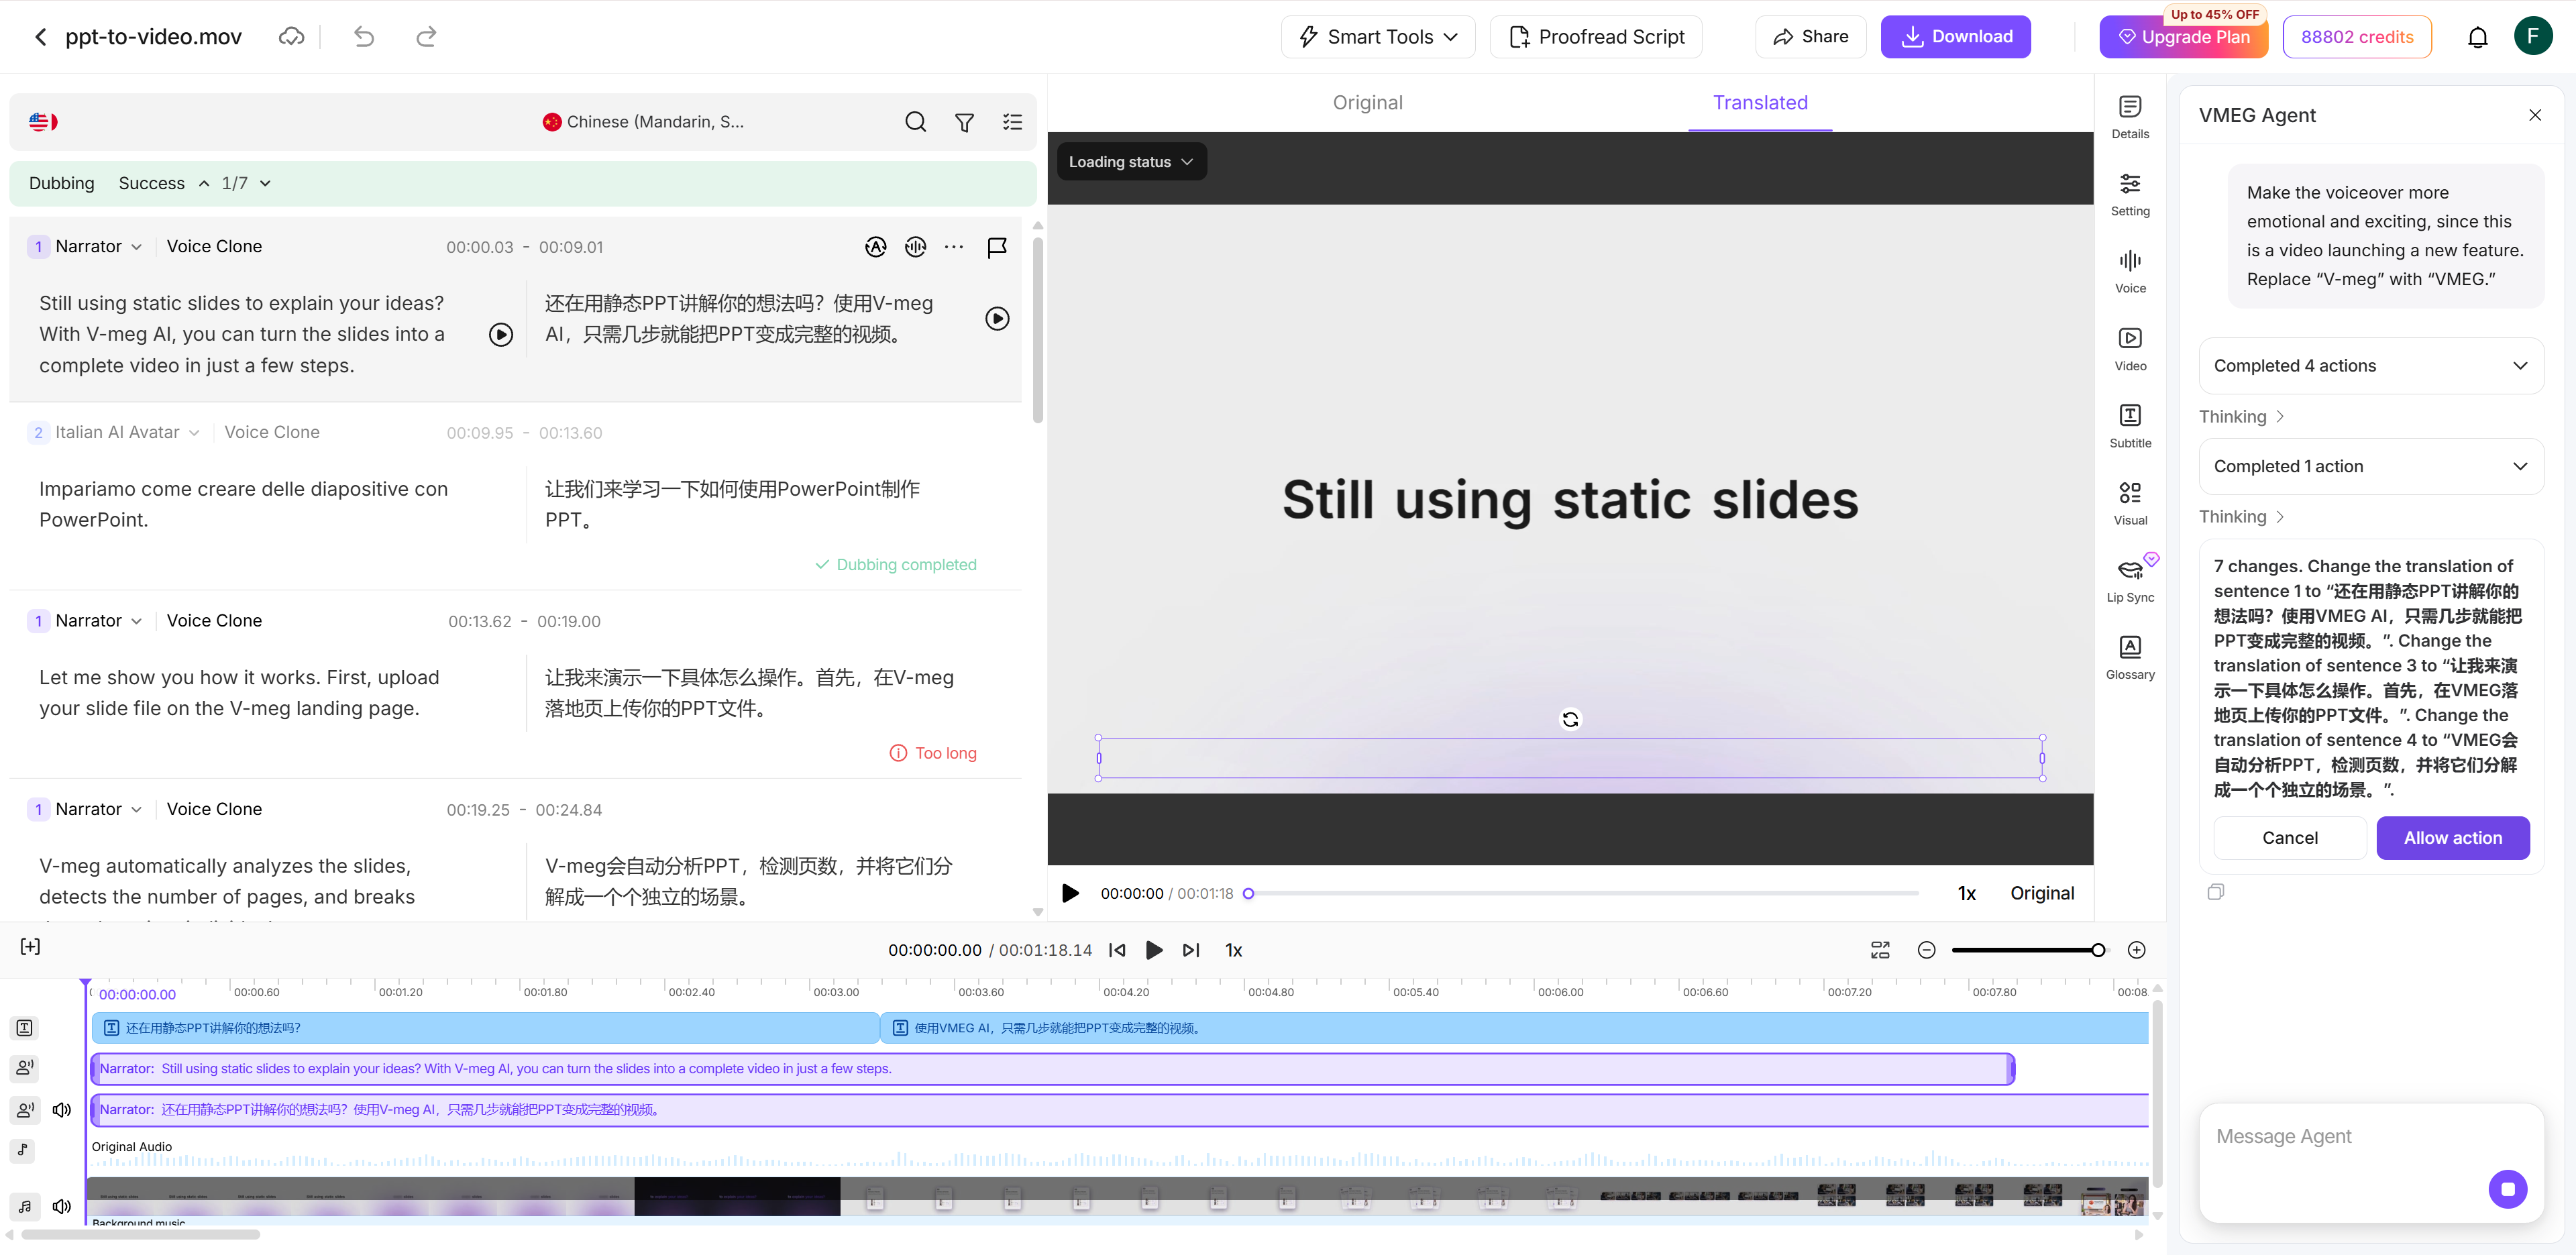
Task: Stop the agent response generation
Action: tap(2507, 1189)
